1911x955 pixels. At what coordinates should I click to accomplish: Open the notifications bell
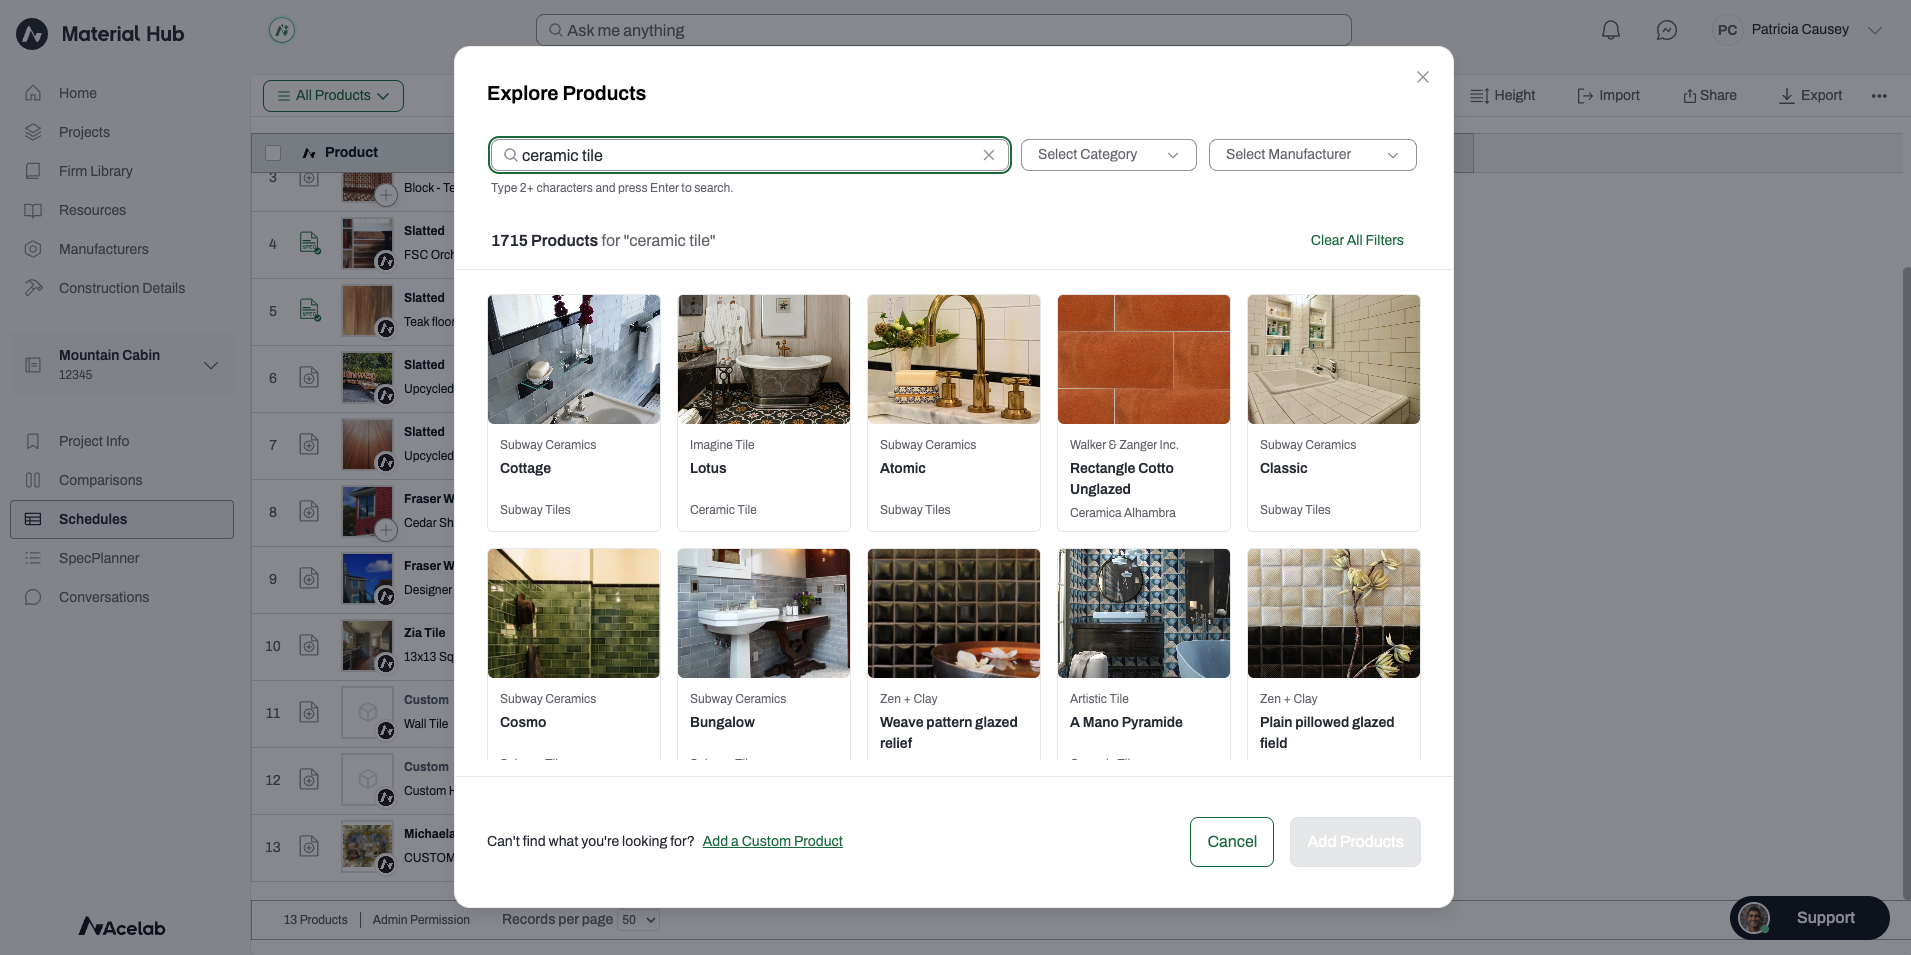pos(1610,30)
